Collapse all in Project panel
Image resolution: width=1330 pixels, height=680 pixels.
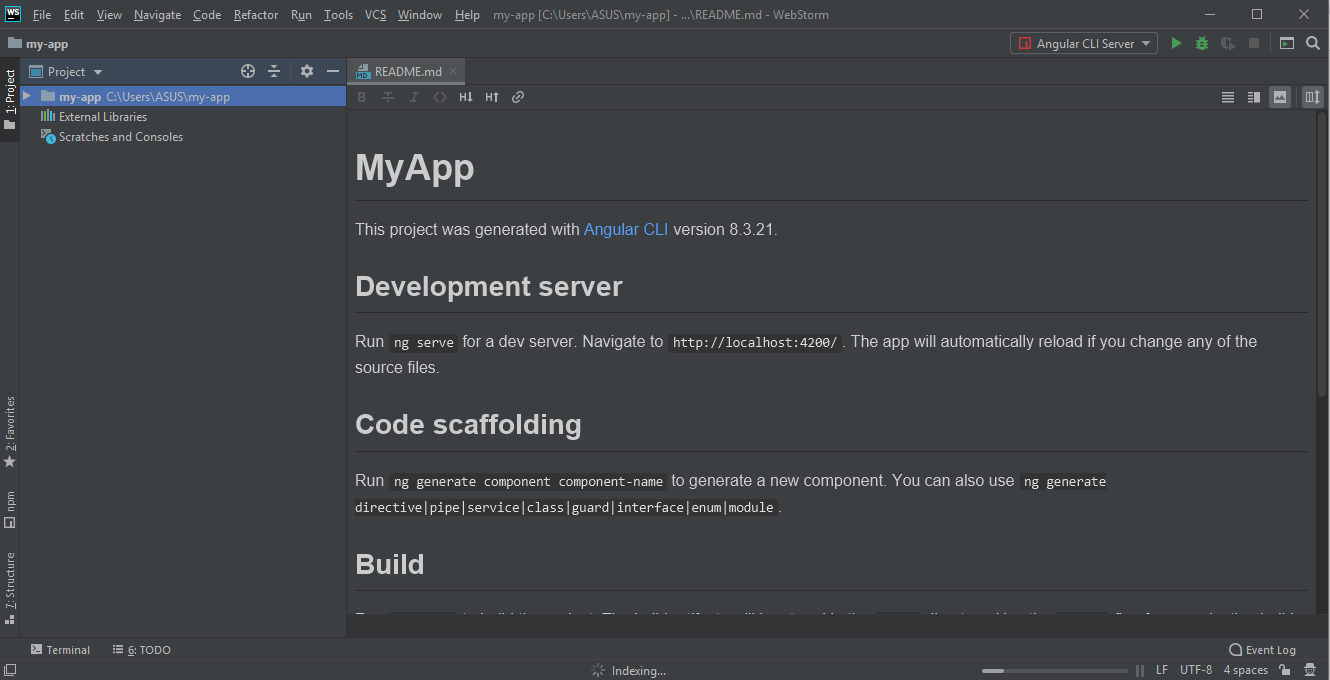coord(274,71)
